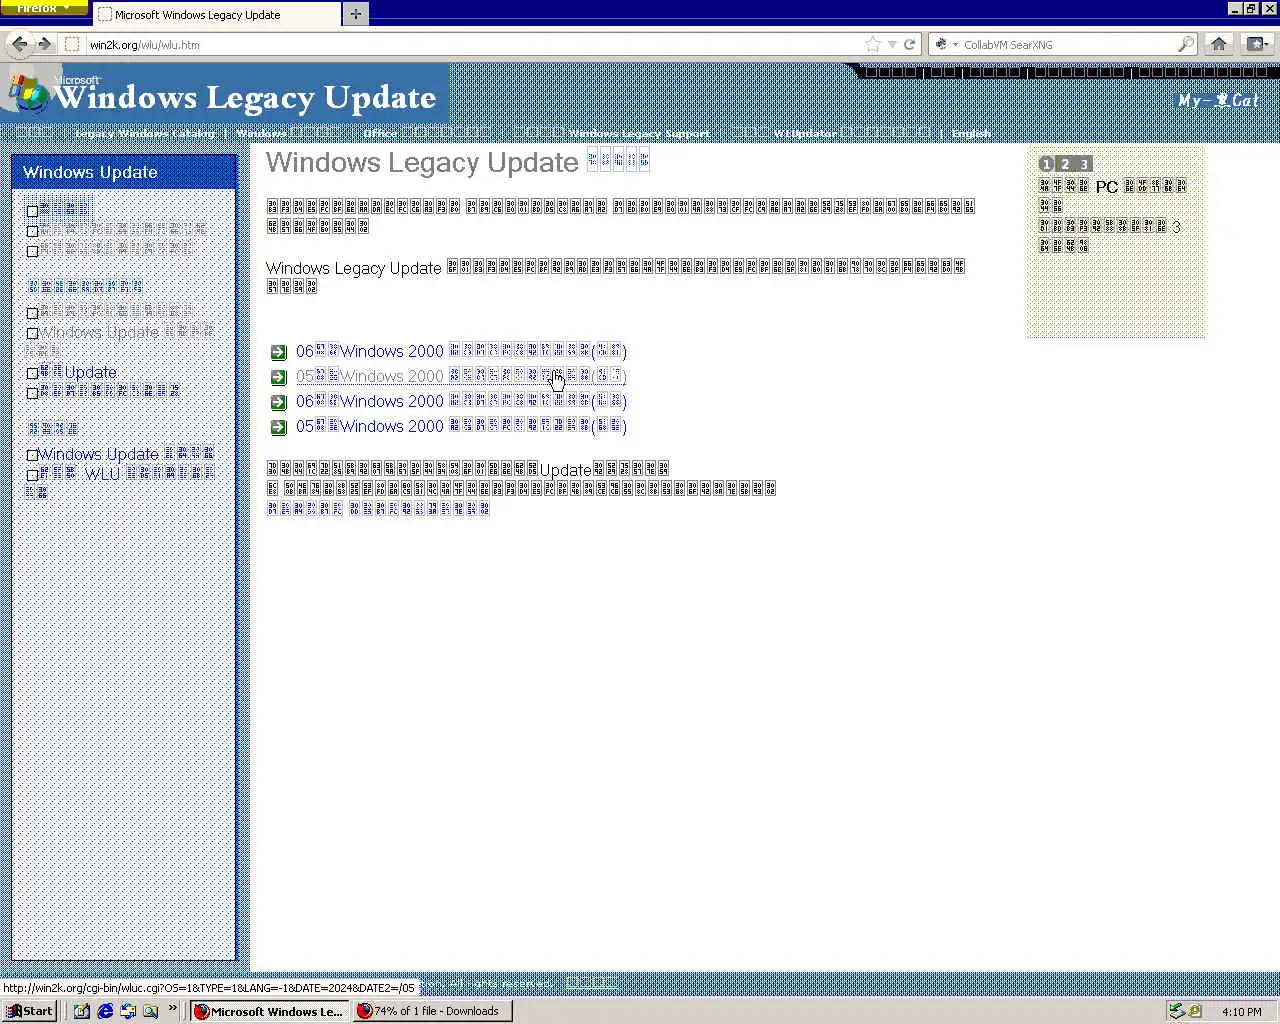Click first quick launch icon beside Start

coord(82,1011)
